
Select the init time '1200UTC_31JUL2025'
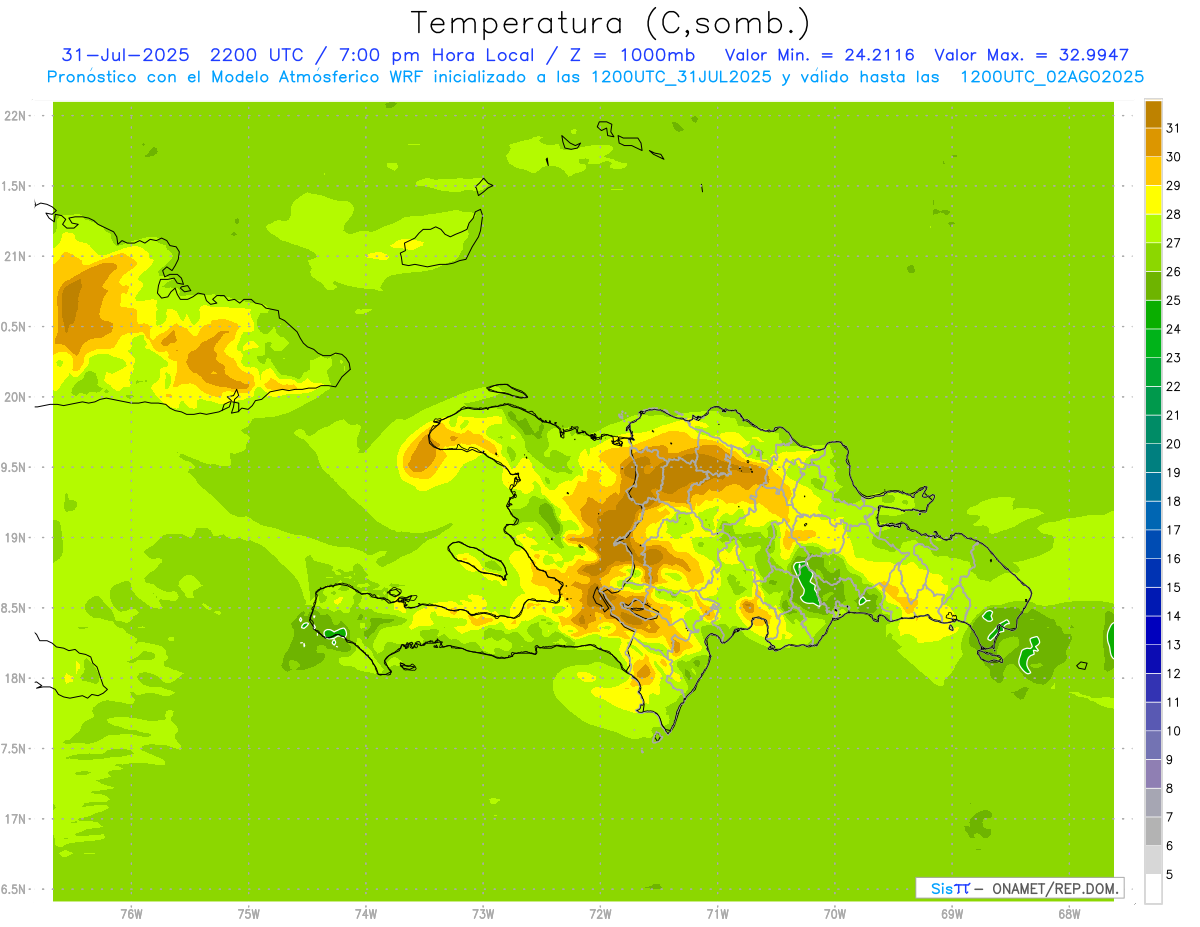pos(682,77)
